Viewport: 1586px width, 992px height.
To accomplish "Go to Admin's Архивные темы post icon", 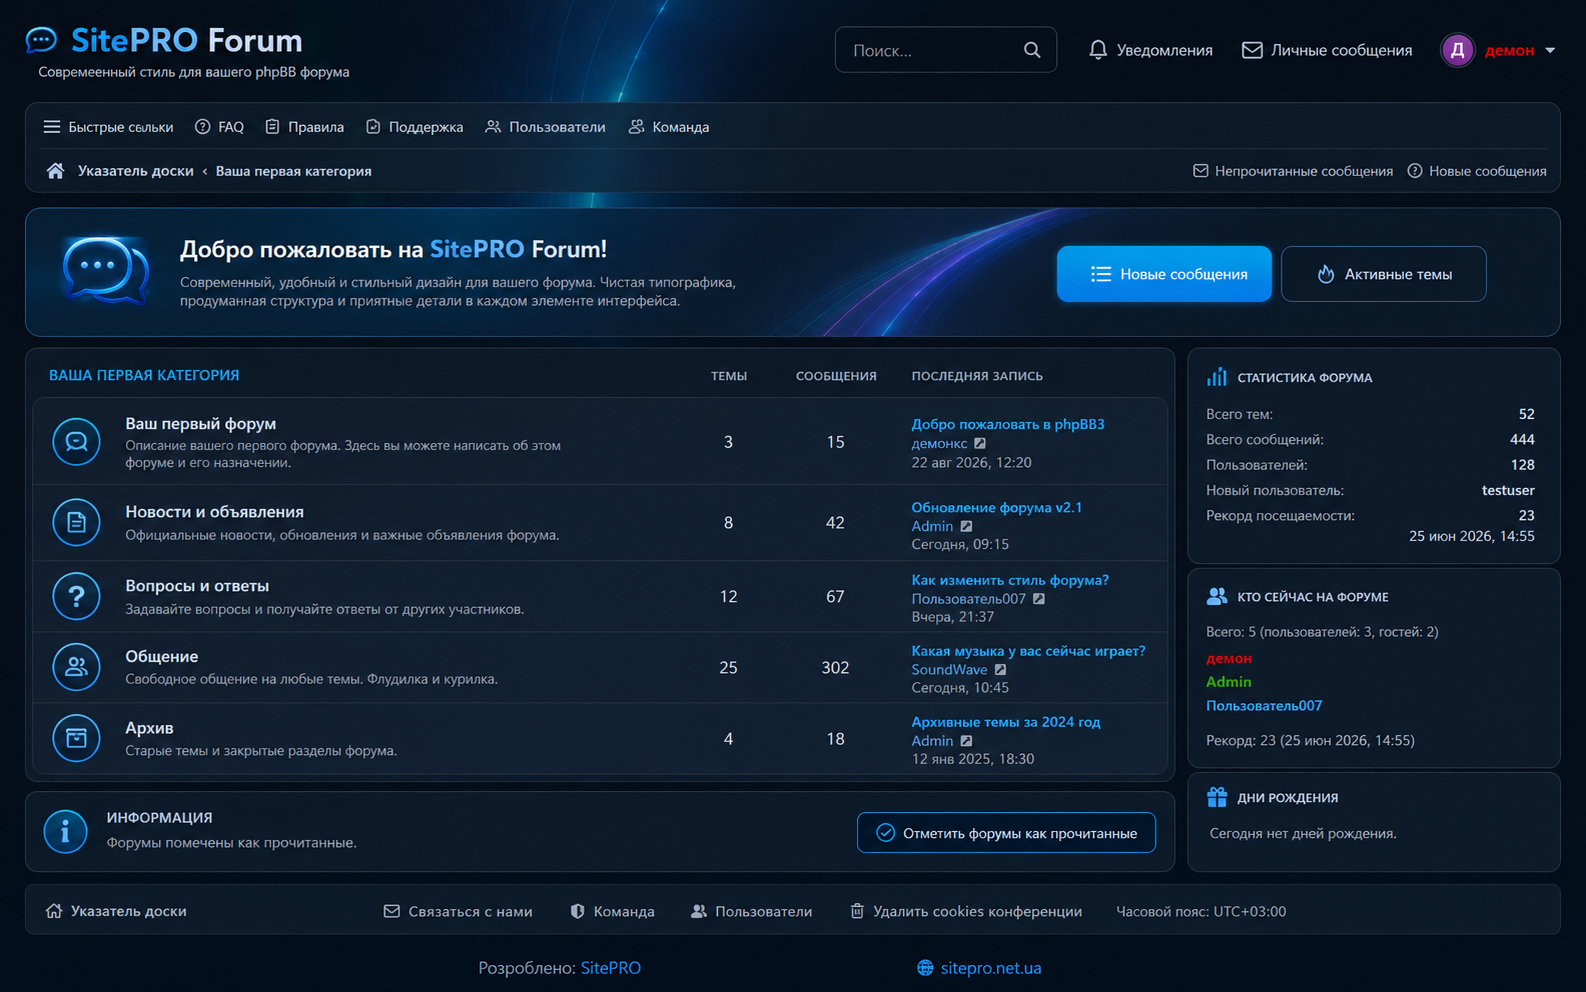I will tap(966, 741).
